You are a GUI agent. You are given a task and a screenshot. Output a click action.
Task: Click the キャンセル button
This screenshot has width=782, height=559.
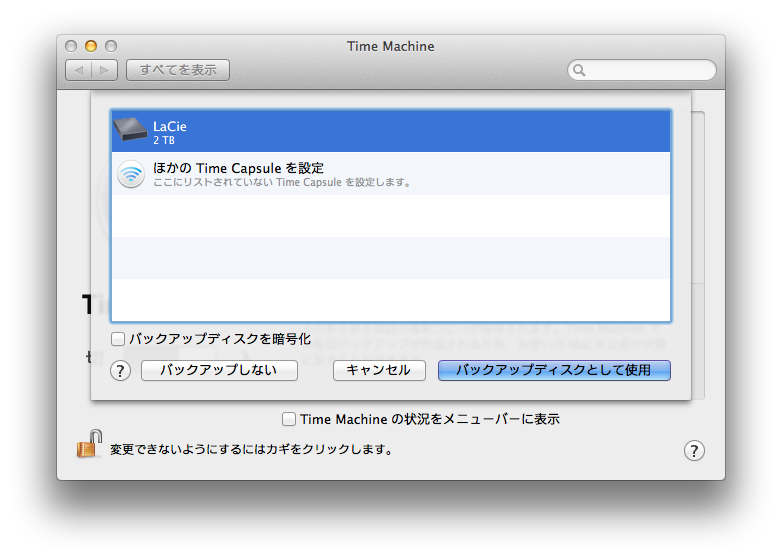pyautogui.click(x=379, y=371)
